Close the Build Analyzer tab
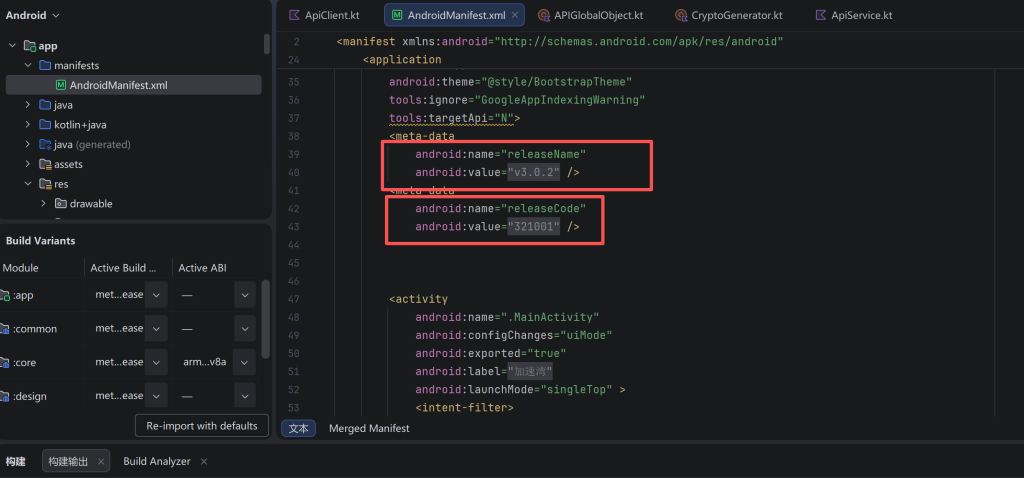Viewport: 1024px width, 478px height. pyautogui.click(x=204, y=462)
